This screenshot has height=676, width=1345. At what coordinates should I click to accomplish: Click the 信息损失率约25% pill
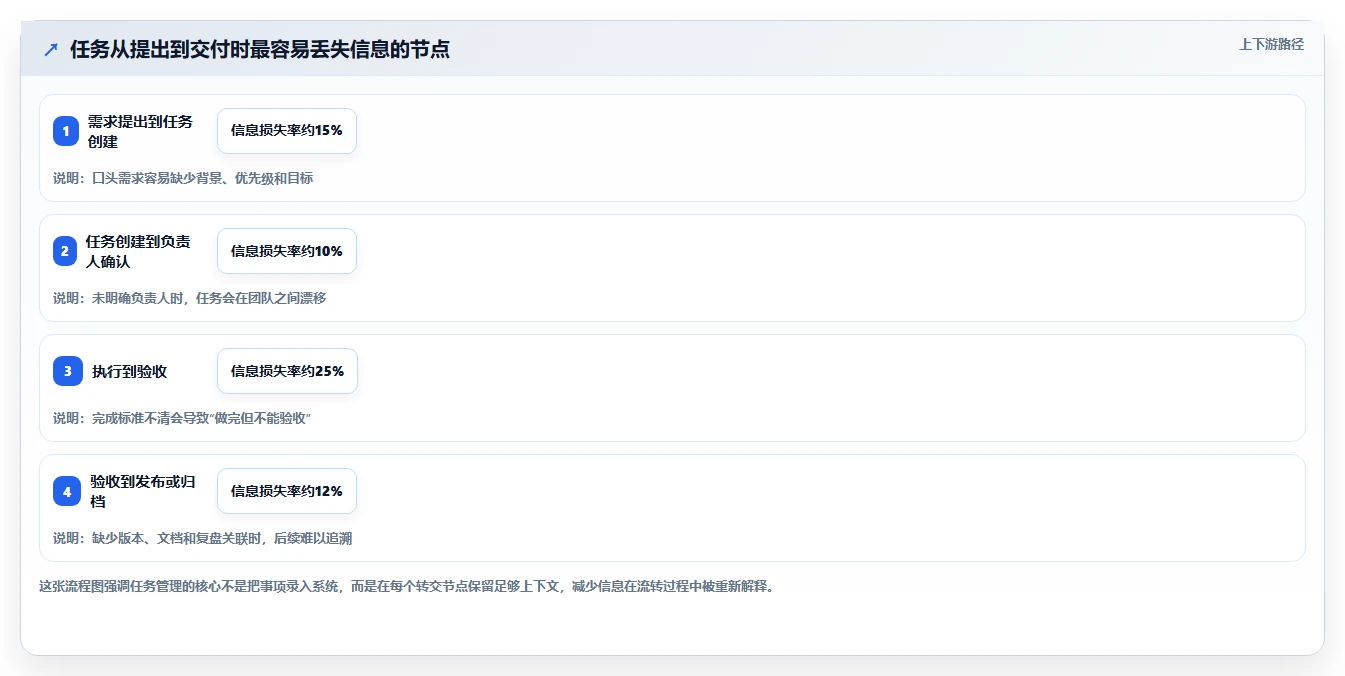pos(287,371)
